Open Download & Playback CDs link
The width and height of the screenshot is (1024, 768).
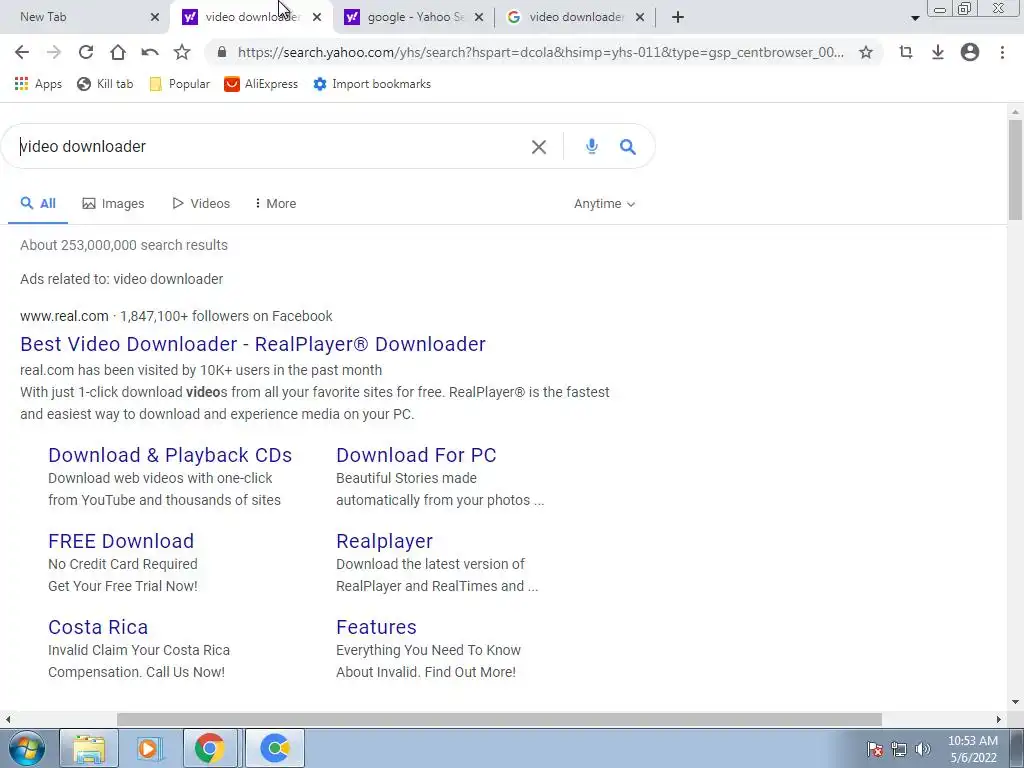point(170,455)
